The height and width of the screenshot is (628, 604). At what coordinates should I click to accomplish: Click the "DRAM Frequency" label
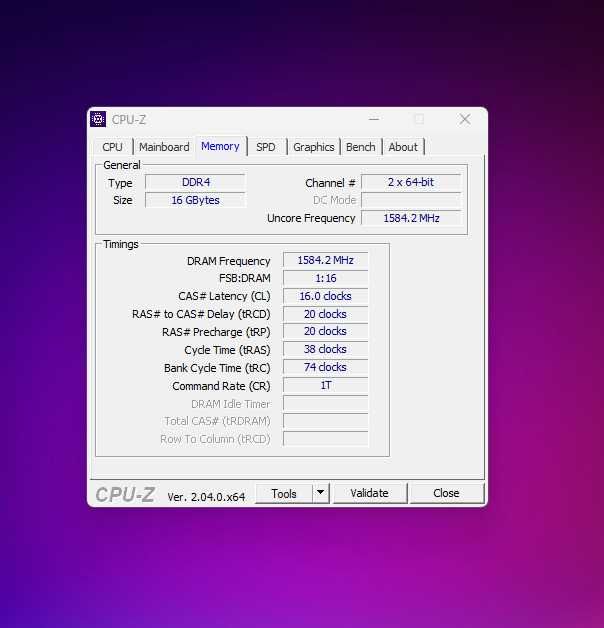click(x=228, y=261)
